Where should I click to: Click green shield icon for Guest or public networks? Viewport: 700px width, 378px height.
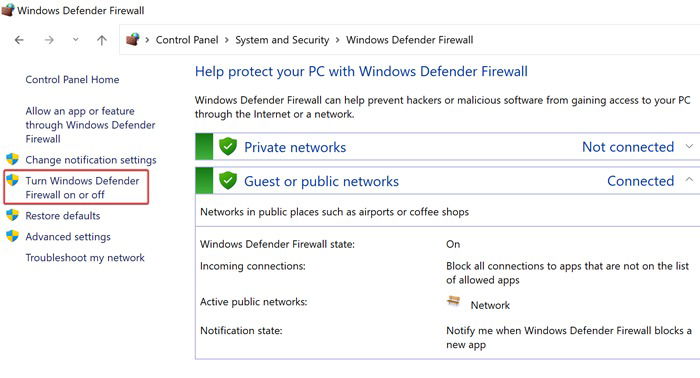click(228, 180)
